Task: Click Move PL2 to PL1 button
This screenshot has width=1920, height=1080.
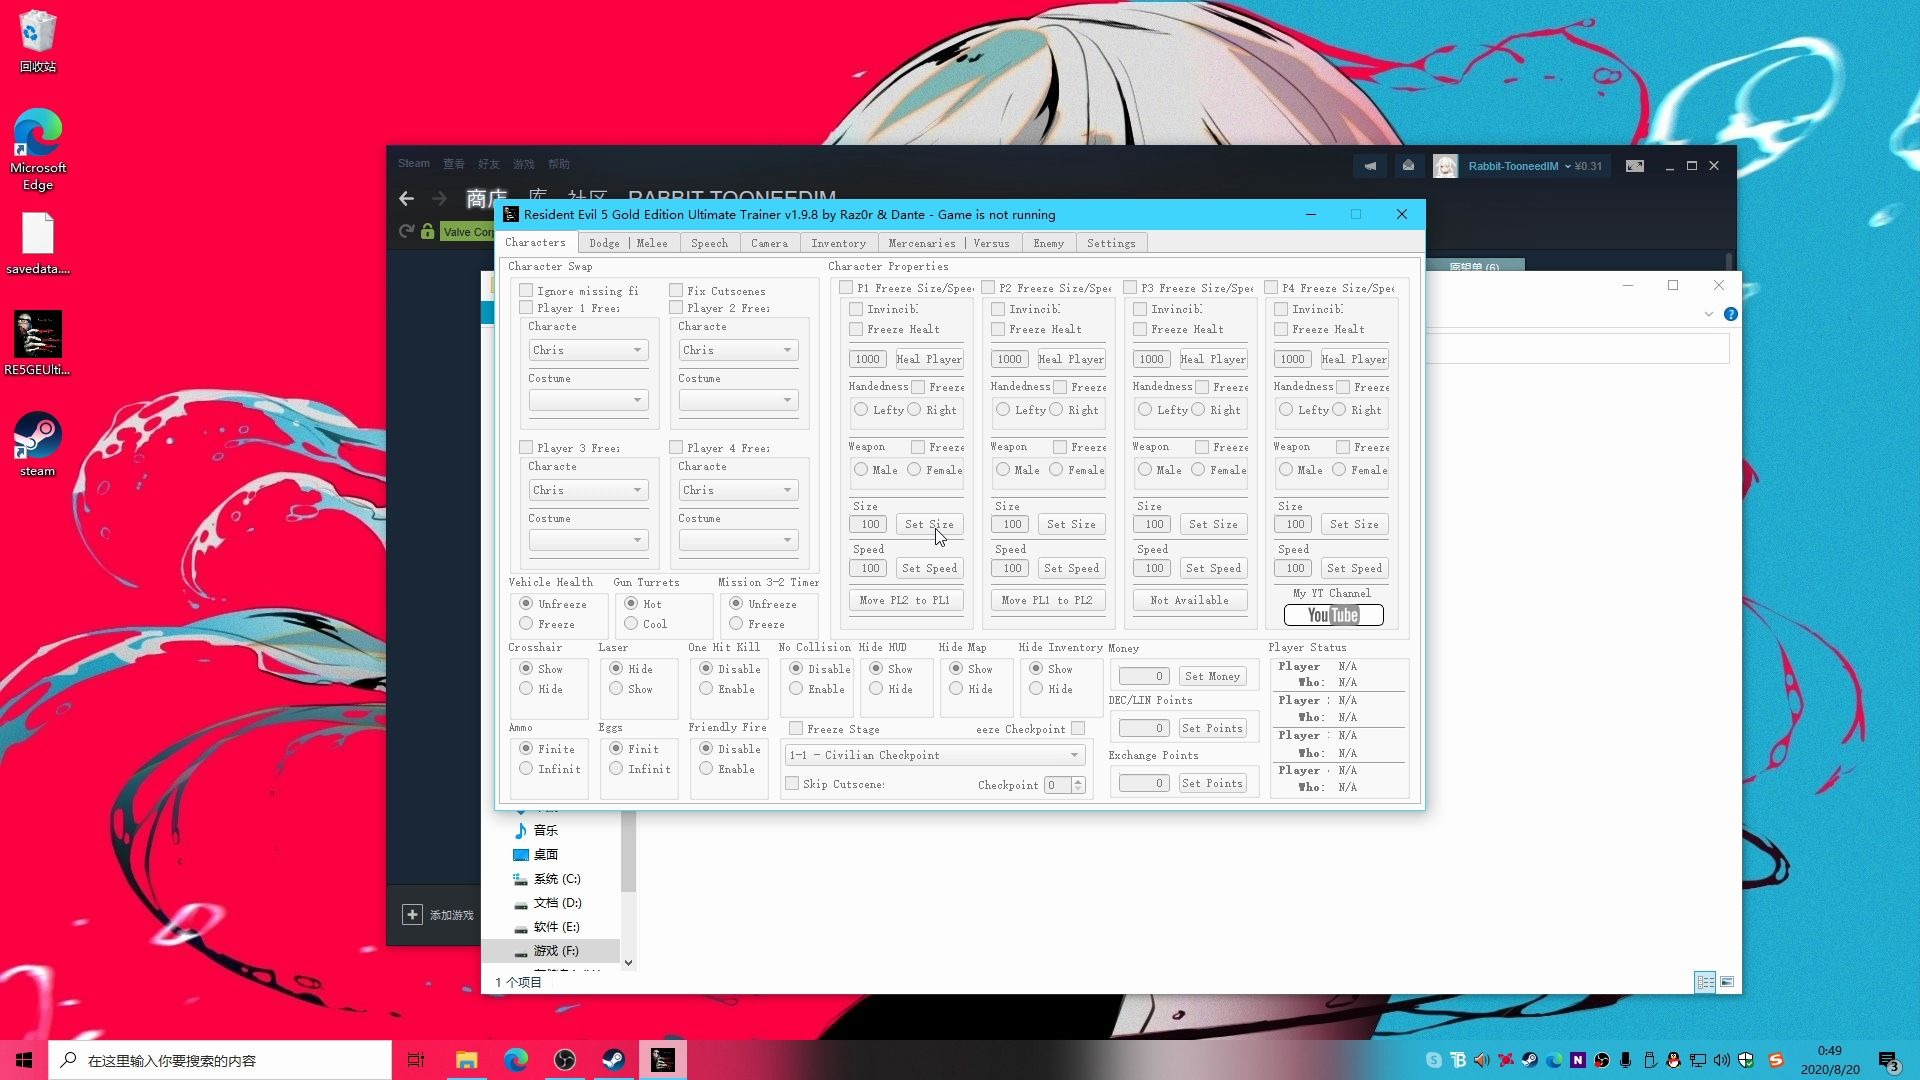Action: coord(906,600)
